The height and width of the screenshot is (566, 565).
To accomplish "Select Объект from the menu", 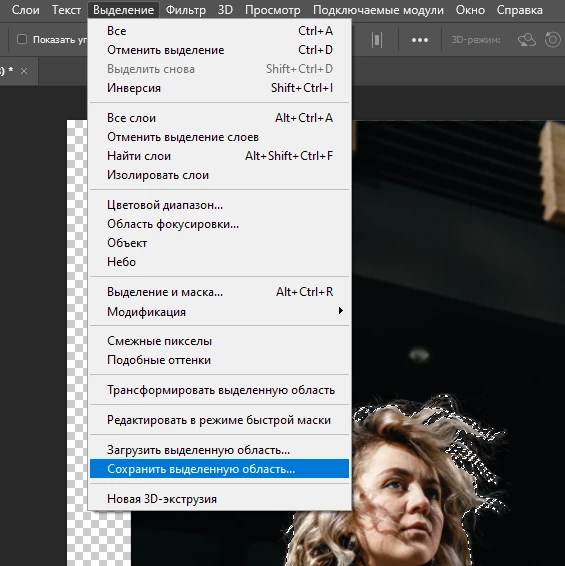I will [220, 243].
